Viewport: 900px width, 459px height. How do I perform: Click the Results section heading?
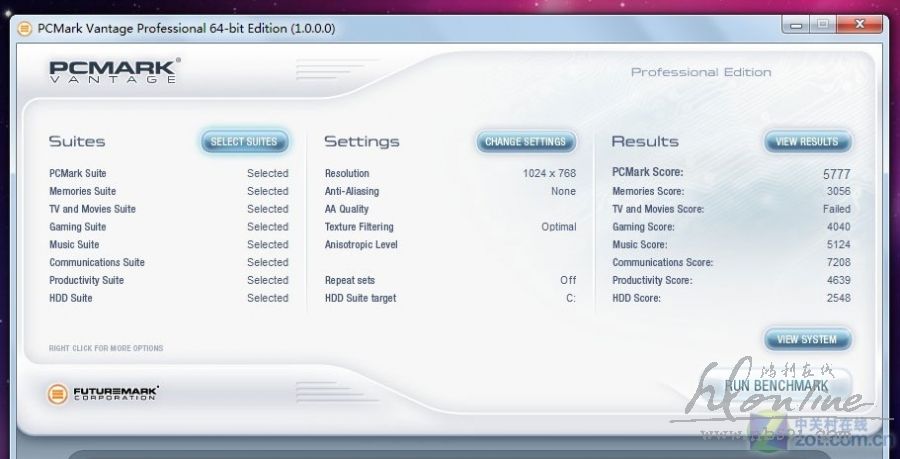pos(645,141)
